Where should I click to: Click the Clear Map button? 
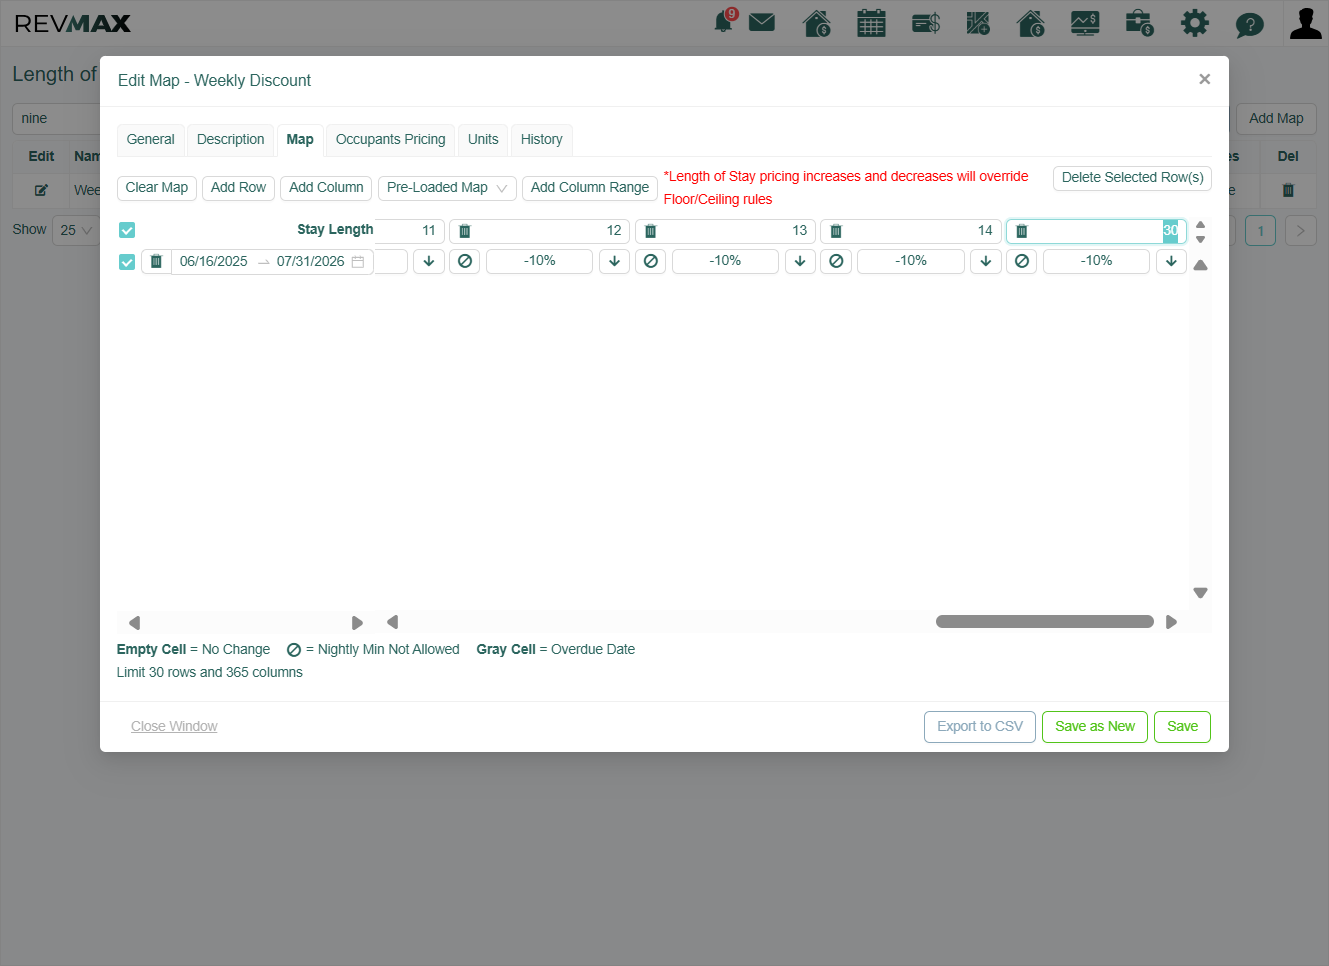click(157, 188)
